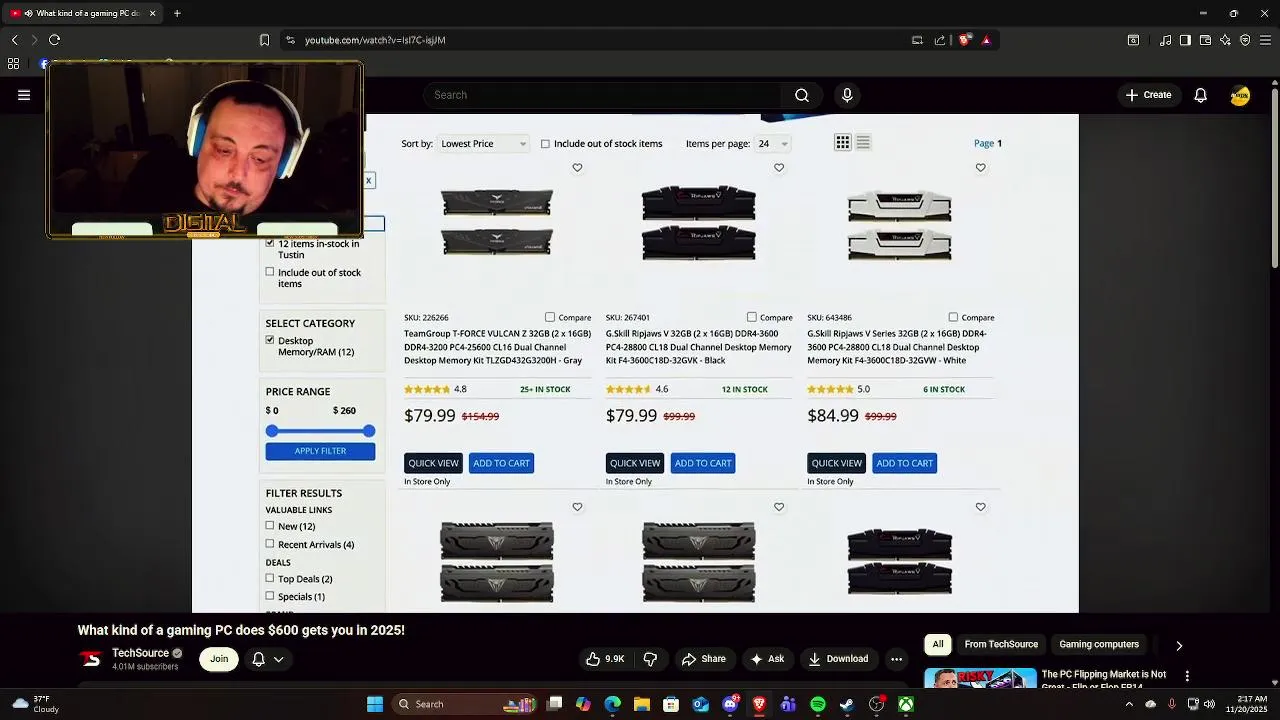Open the Windows Start menu
Viewport: 1280px width, 720px height.
click(375, 704)
